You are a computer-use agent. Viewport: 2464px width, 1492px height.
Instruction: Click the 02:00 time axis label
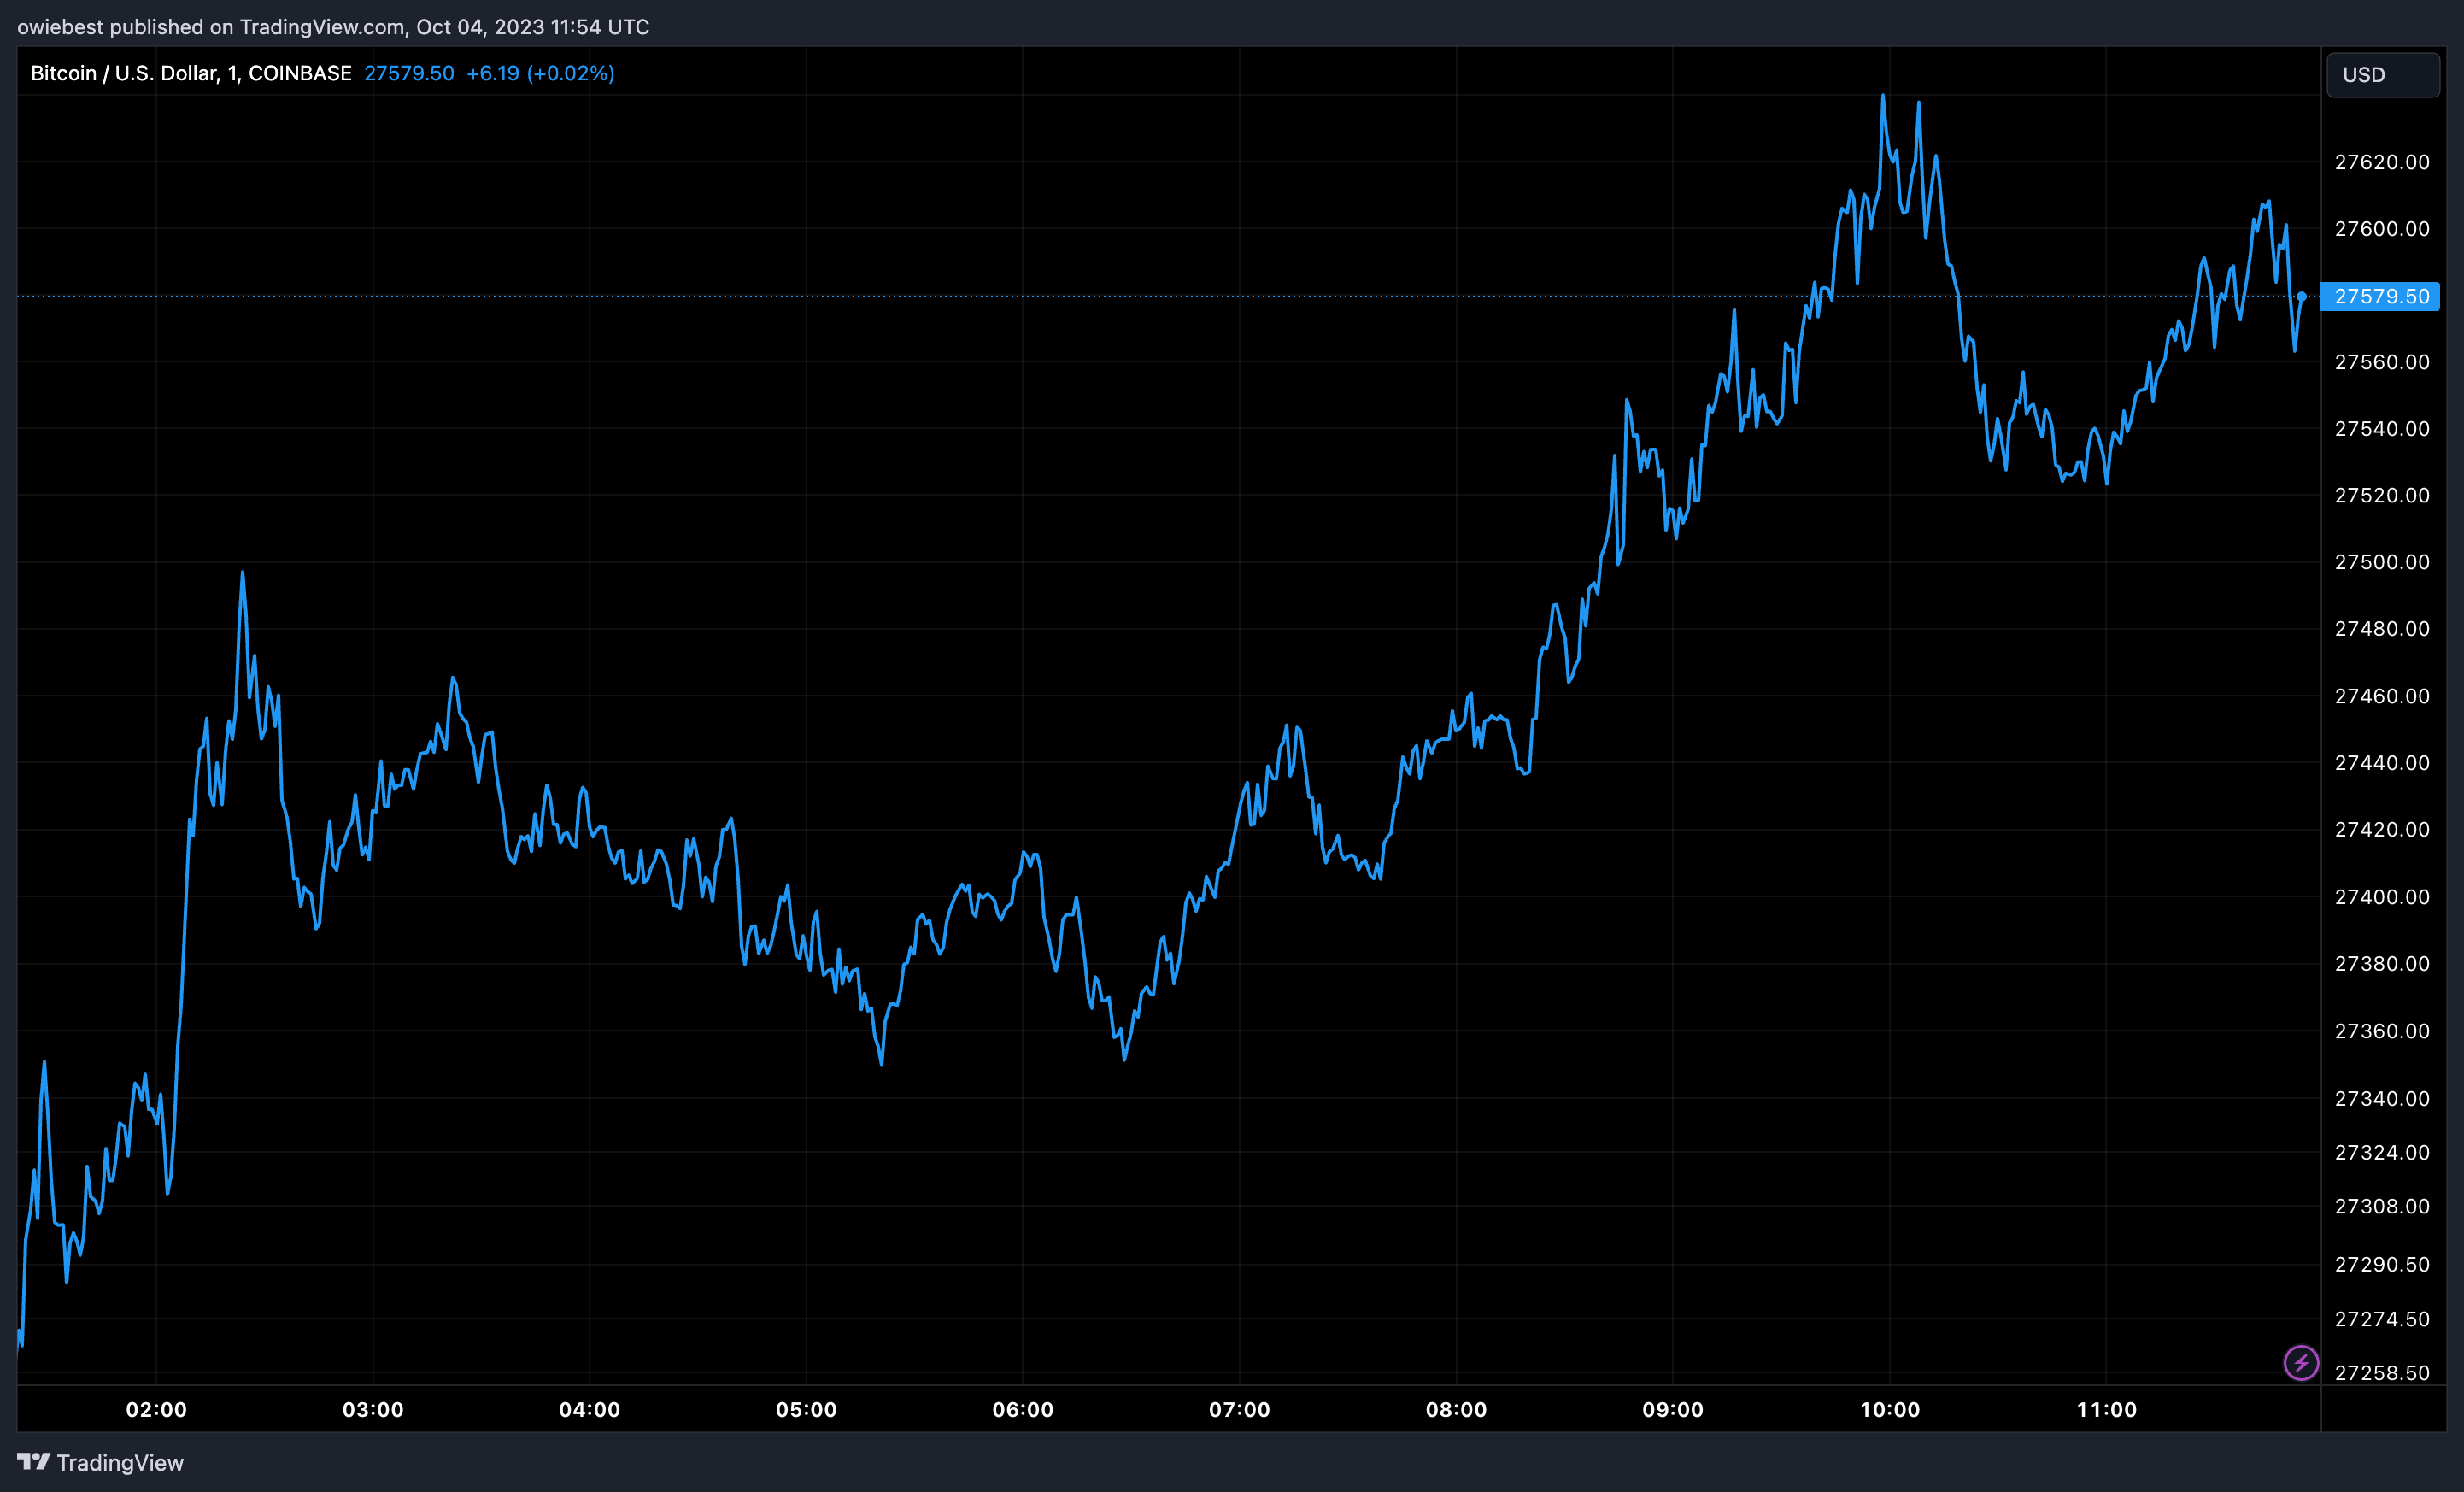tap(156, 1410)
